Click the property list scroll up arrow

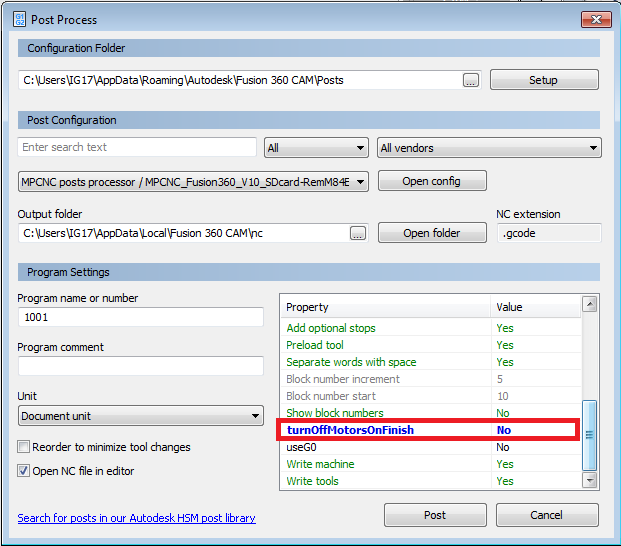pyautogui.click(x=589, y=306)
